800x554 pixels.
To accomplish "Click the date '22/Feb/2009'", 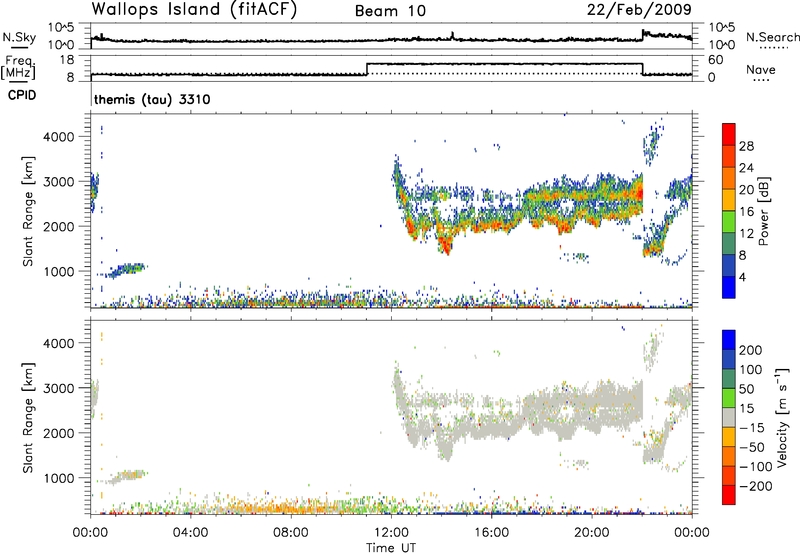I will (x=639, y=10).
